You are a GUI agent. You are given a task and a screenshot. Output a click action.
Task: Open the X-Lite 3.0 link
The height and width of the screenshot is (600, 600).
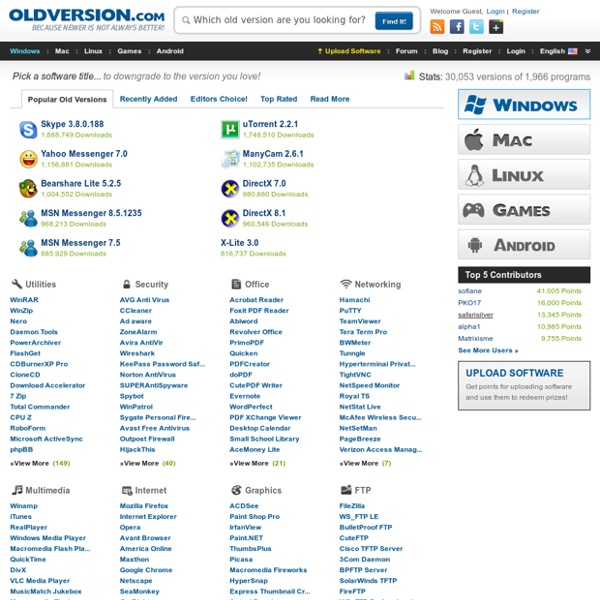(x=240, y=243)
